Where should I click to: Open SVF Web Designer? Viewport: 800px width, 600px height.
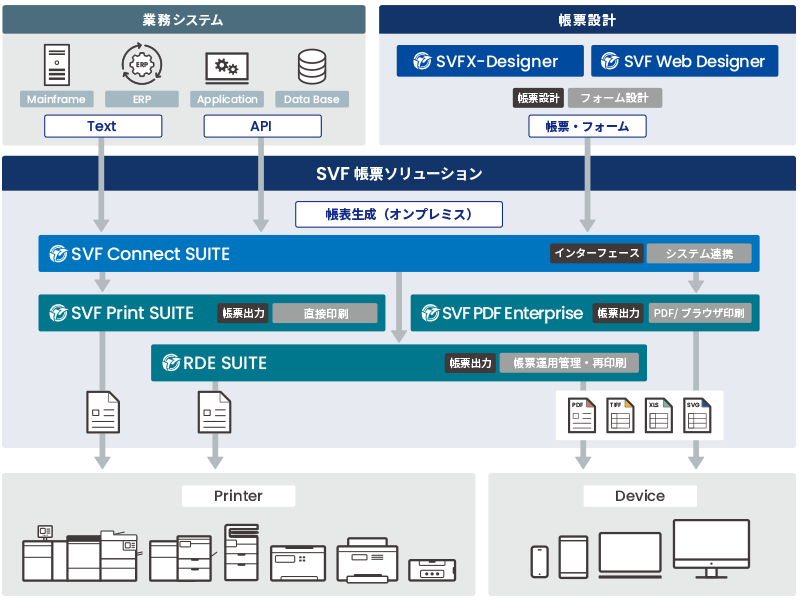point(685,61)
